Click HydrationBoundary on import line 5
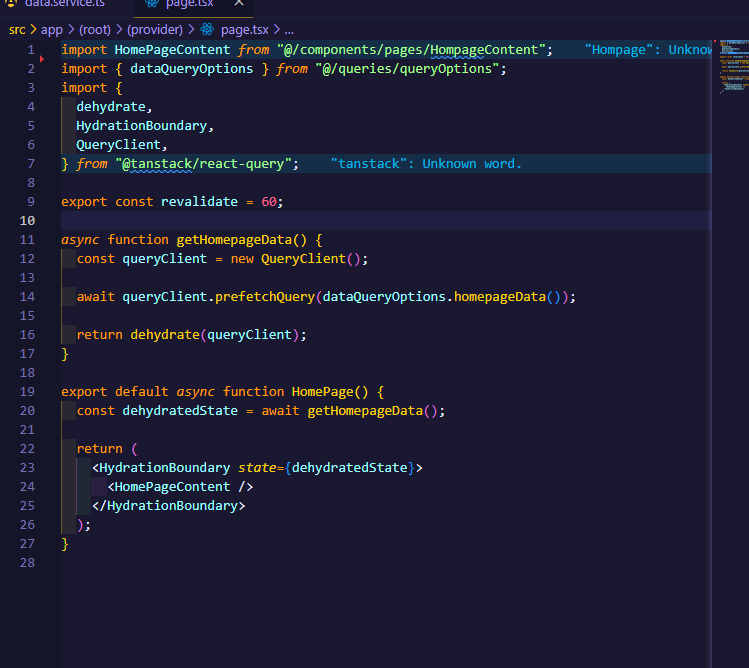The image size is (749, 668). (x=141, y=126)
